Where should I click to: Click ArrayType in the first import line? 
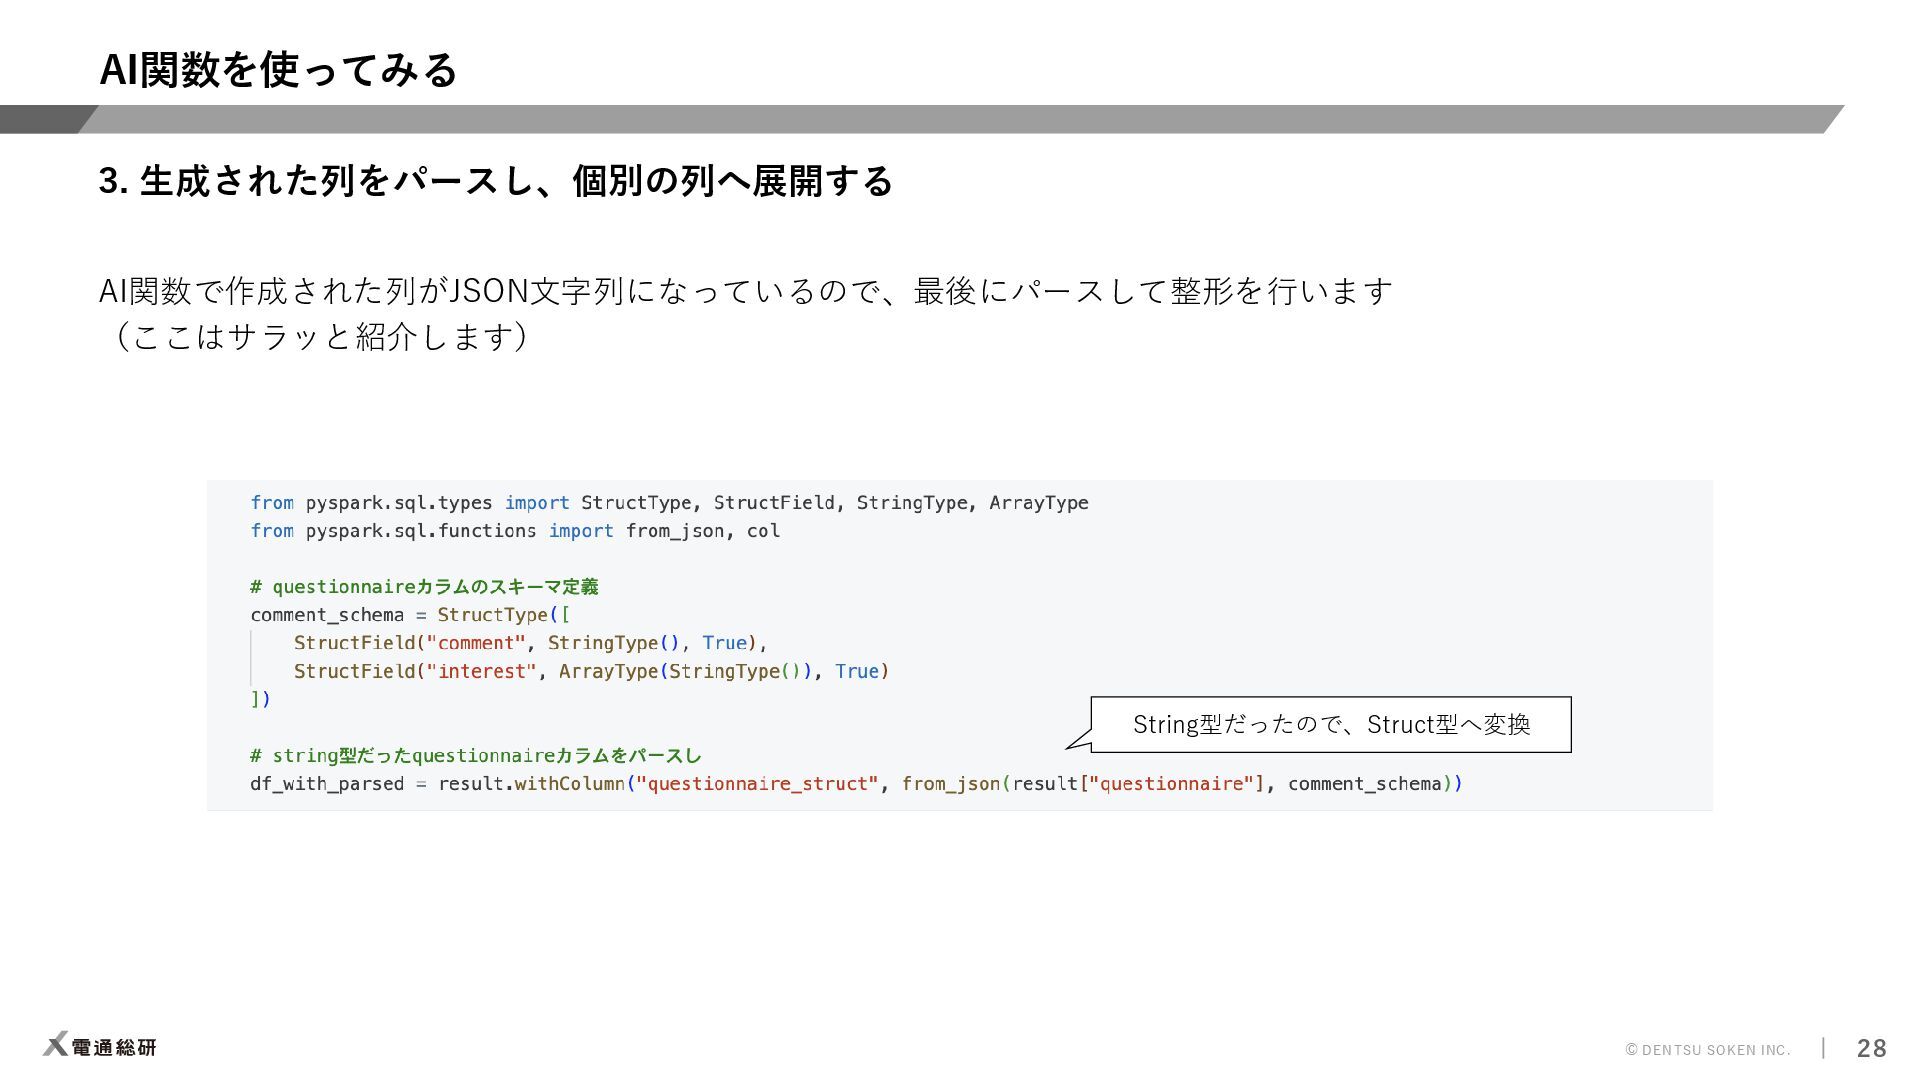tap(1039, 503)
